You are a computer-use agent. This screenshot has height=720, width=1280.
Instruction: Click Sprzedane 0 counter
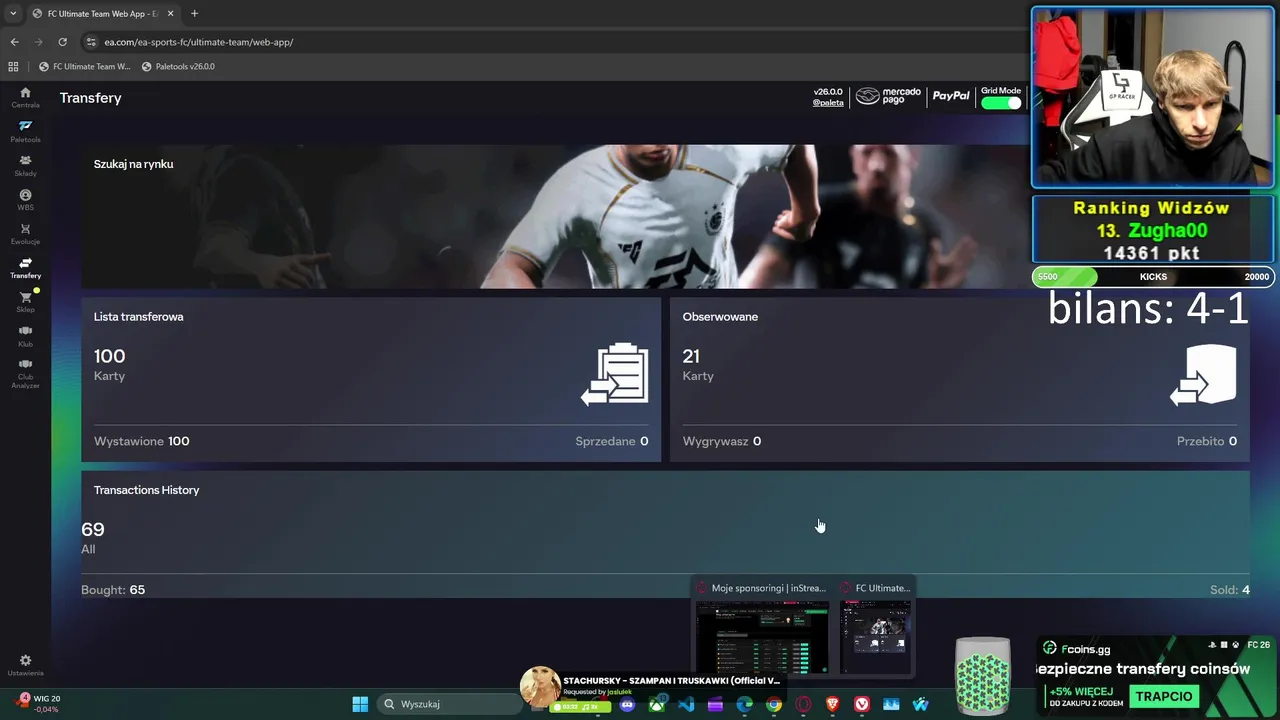(612, 441)
